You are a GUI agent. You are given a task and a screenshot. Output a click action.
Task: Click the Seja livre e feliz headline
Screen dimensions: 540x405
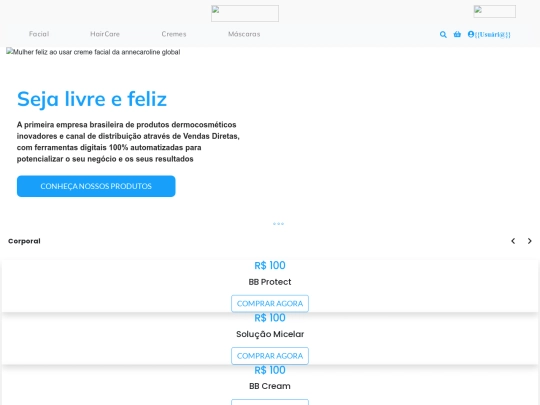pos(92,99)
